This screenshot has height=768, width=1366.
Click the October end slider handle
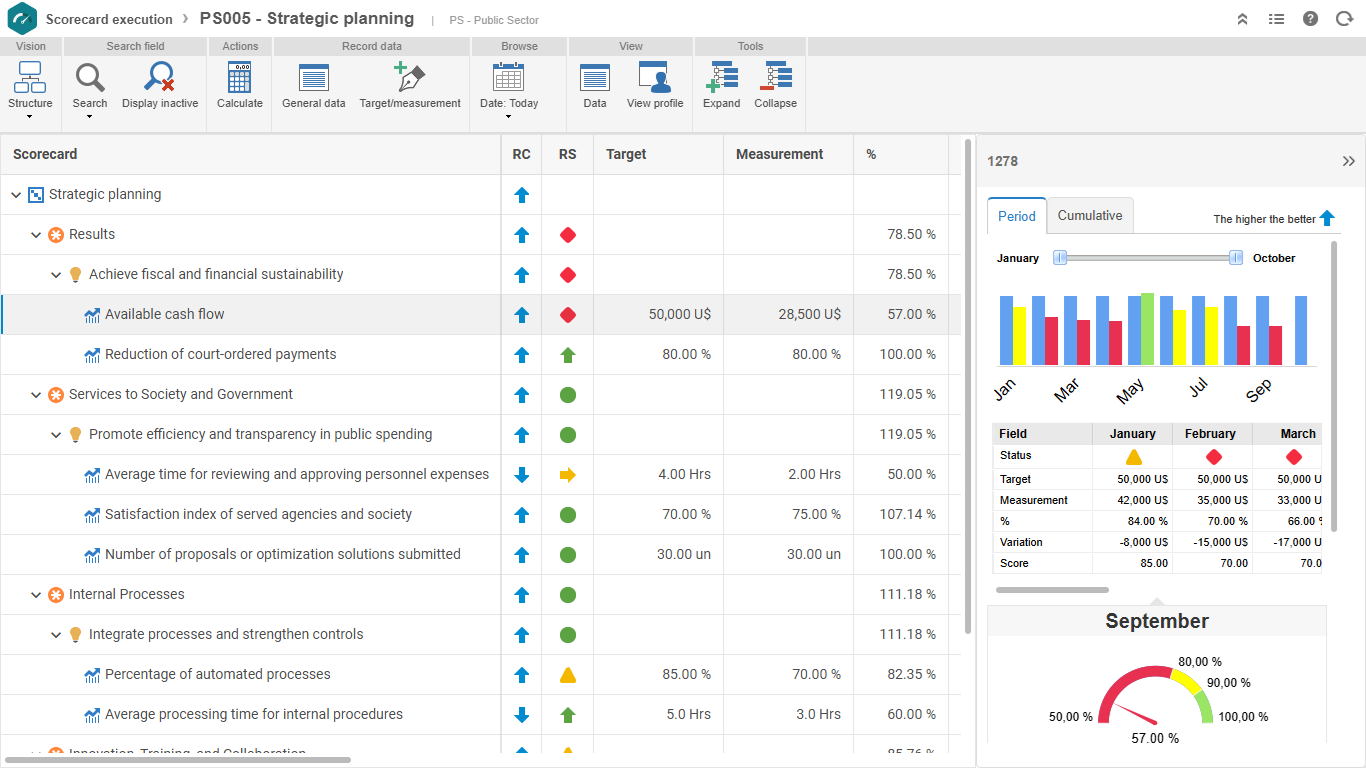pos(1236,258)
